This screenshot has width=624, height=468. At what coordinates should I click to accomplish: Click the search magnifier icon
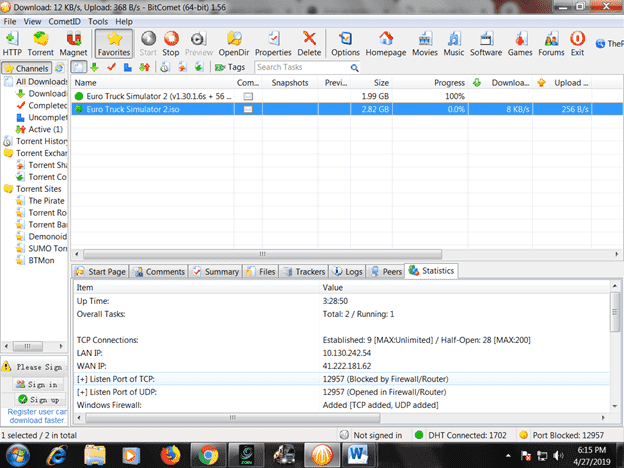tap(354, 68)
